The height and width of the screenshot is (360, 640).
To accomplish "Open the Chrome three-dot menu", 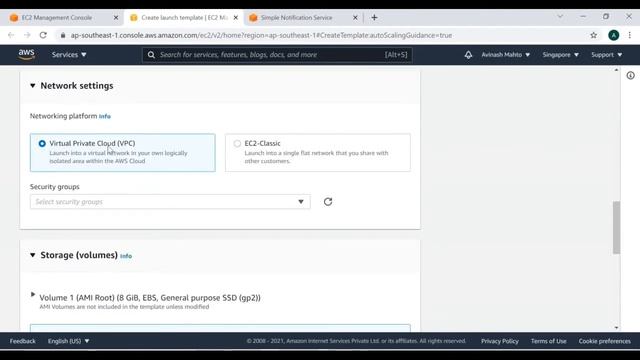I will coord(630,35).
